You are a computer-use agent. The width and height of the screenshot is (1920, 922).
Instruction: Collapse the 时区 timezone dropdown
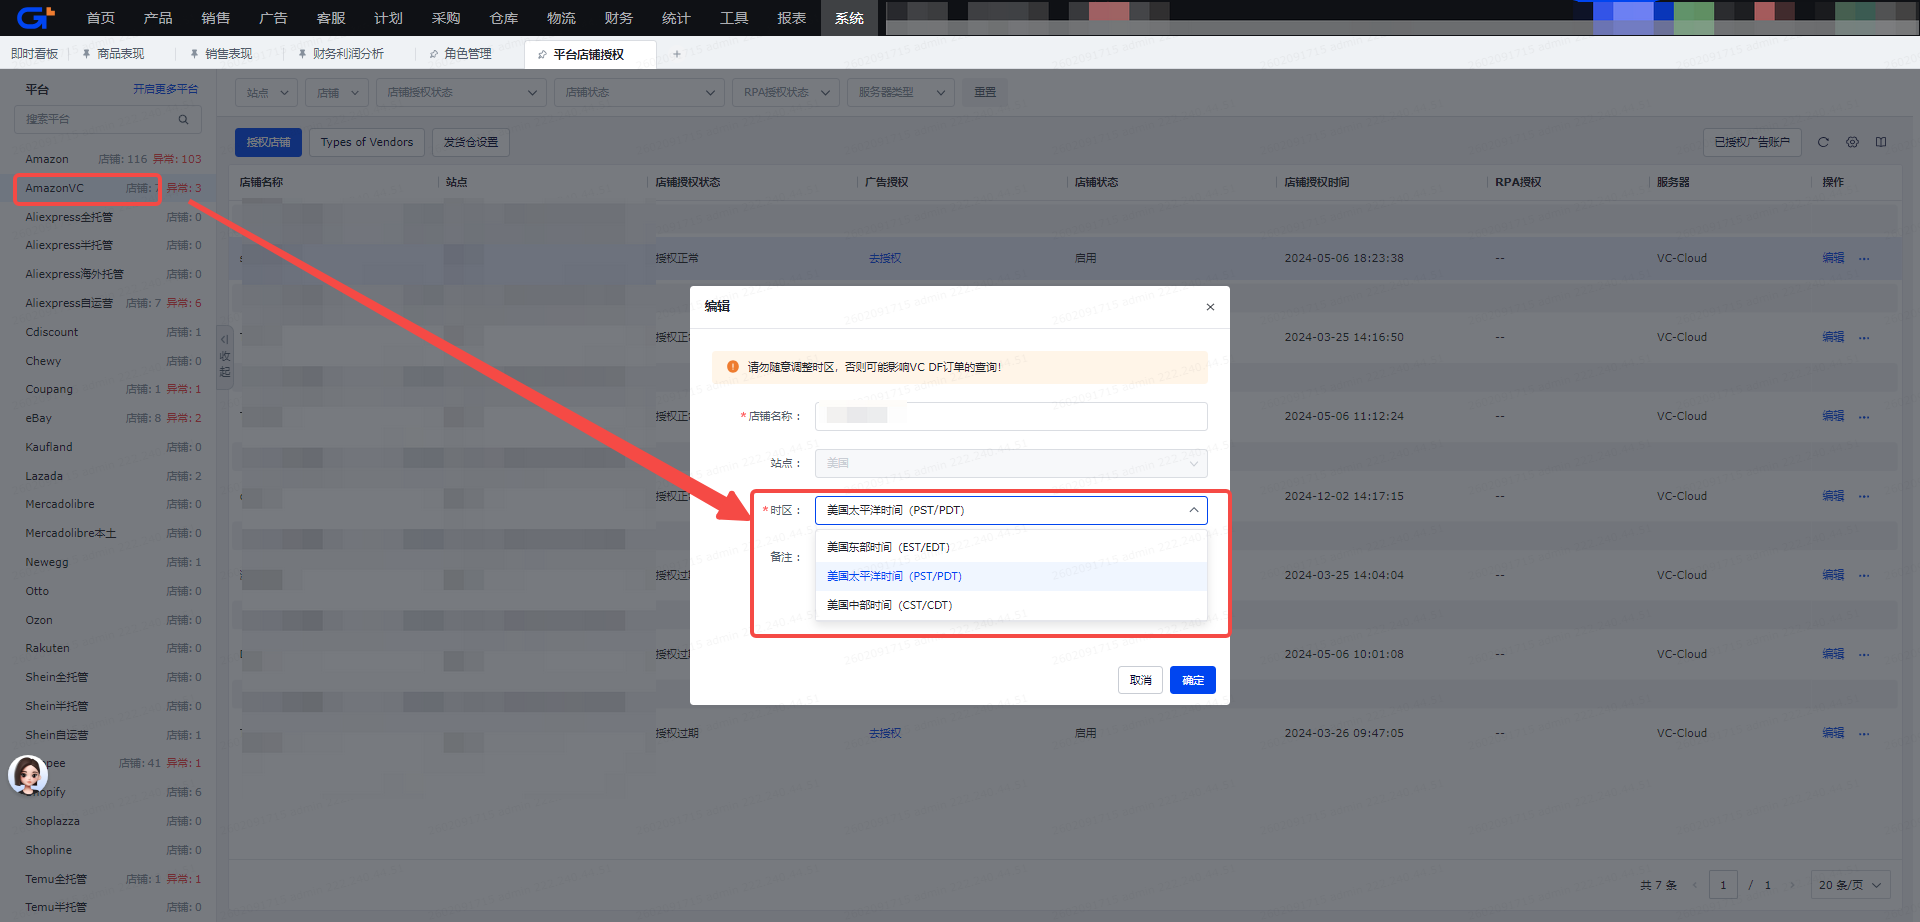(1193, 510)
